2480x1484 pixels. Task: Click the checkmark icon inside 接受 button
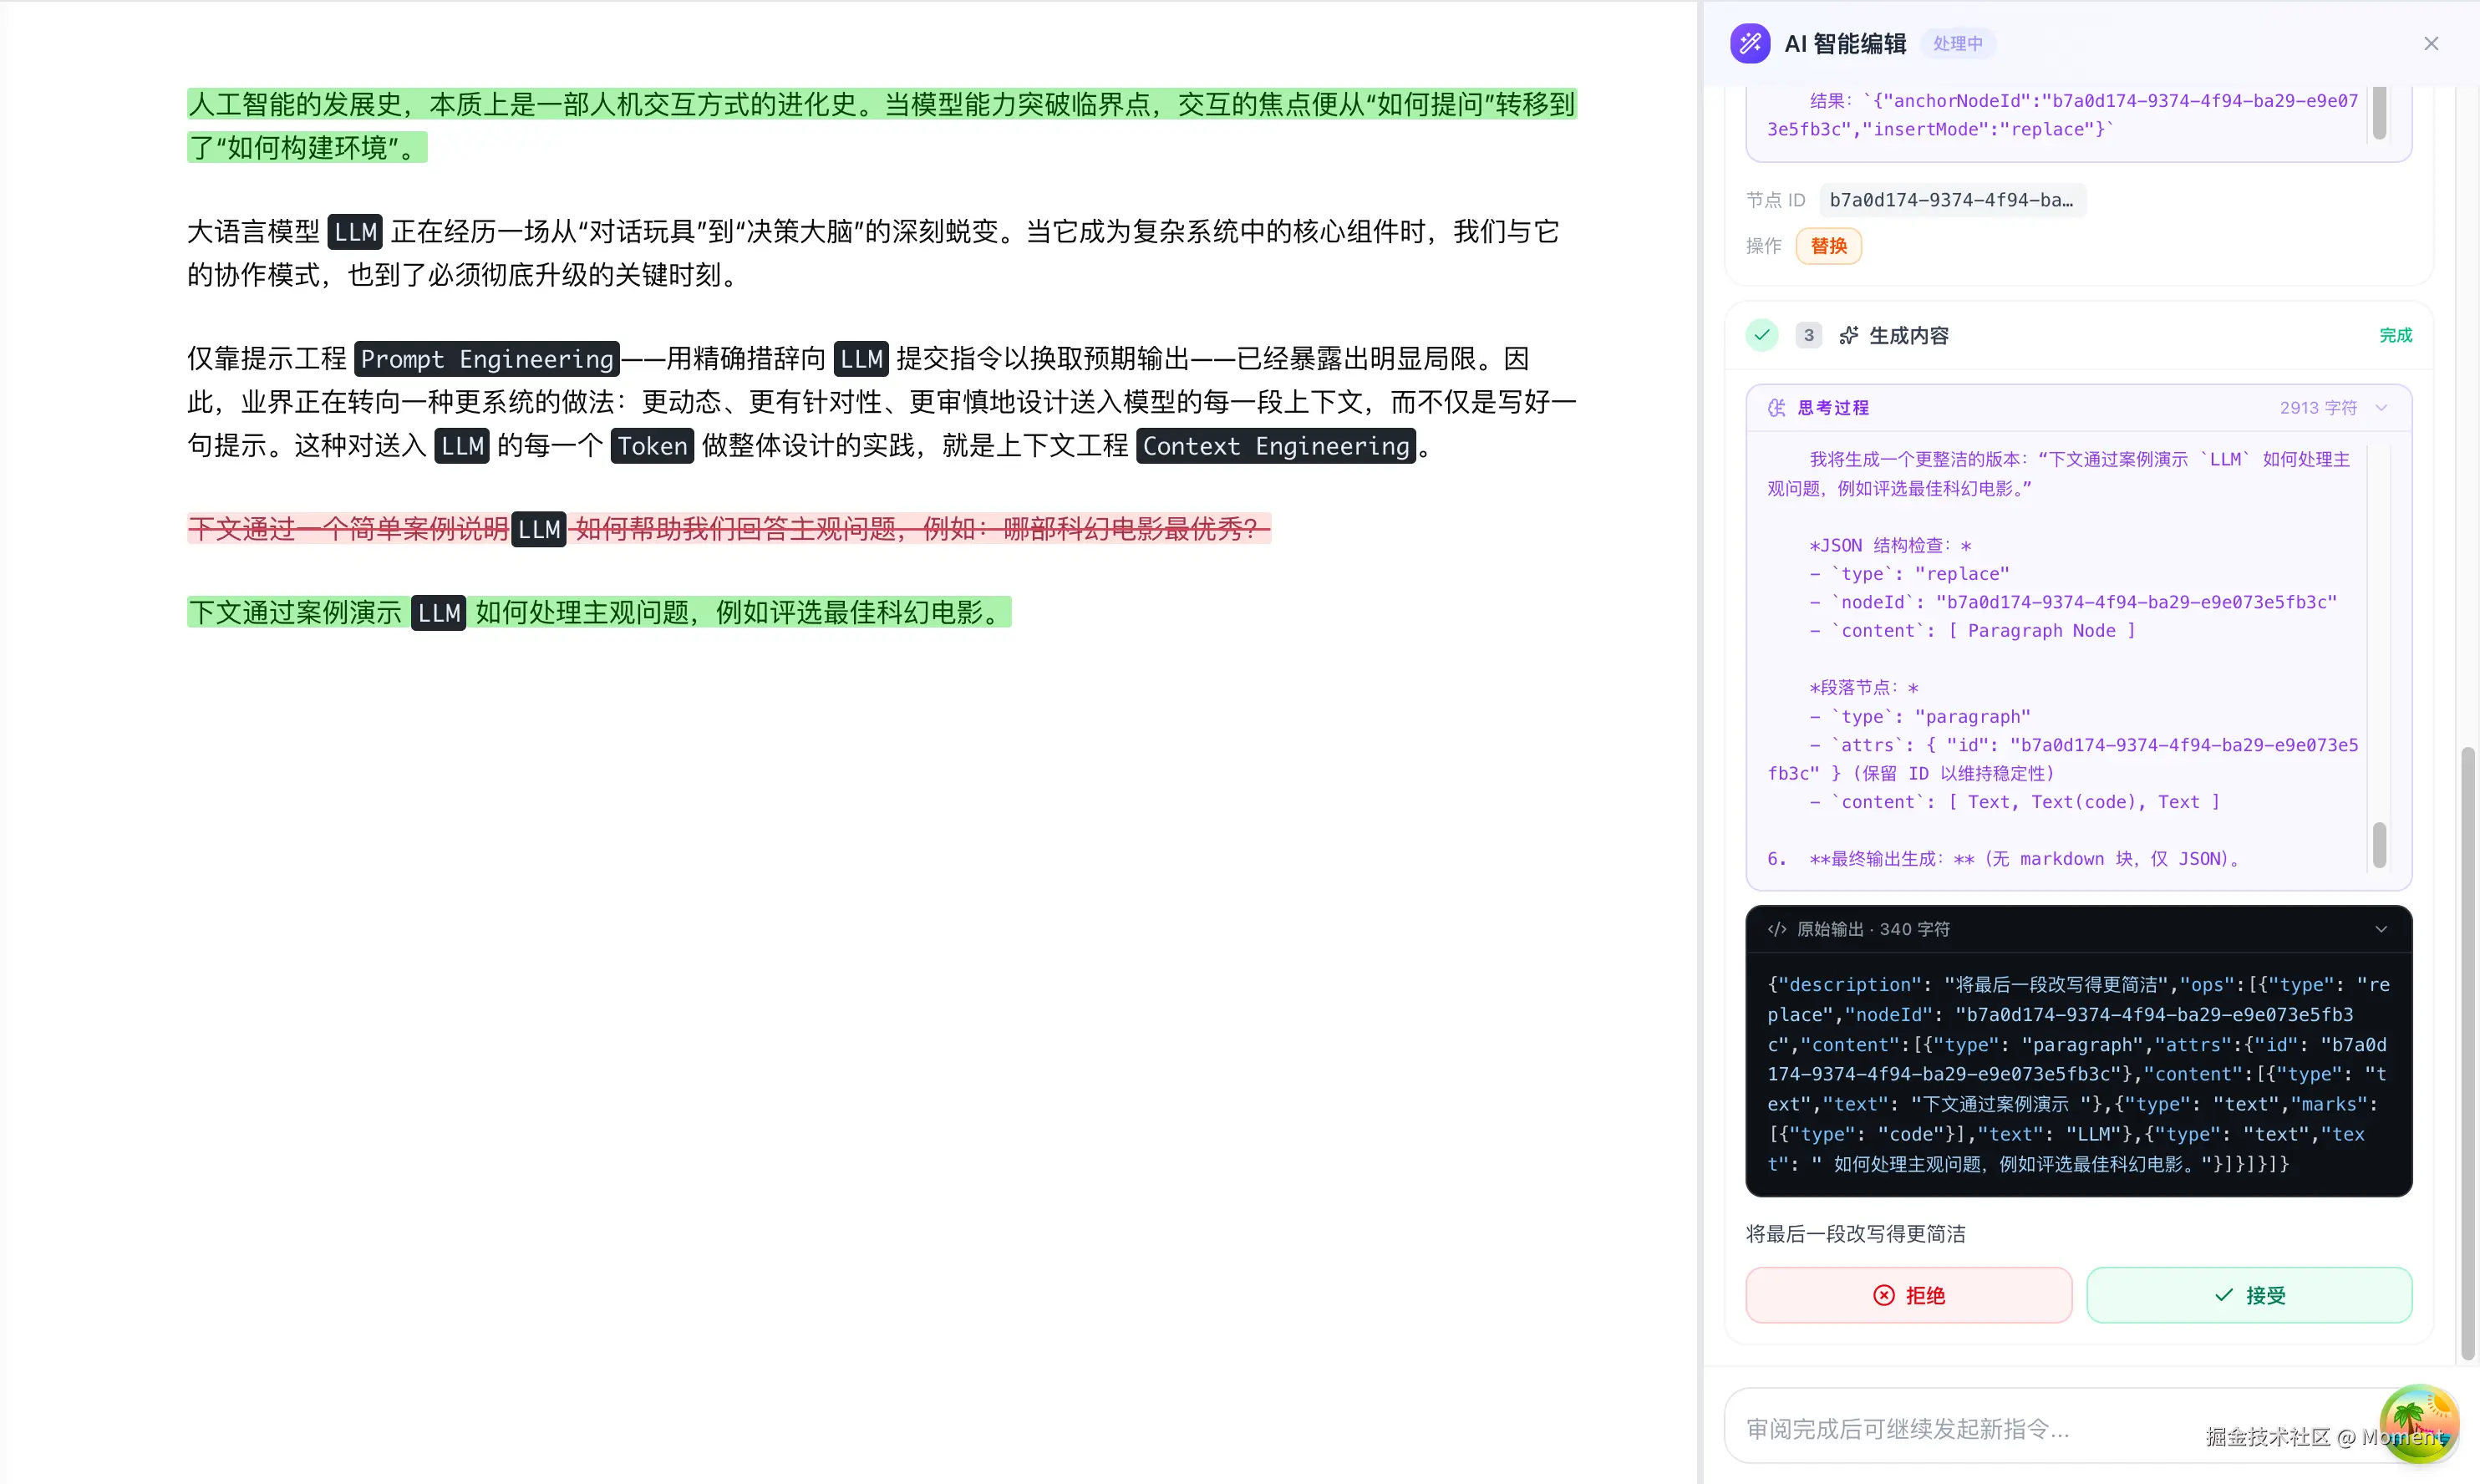(2223, 1295)
